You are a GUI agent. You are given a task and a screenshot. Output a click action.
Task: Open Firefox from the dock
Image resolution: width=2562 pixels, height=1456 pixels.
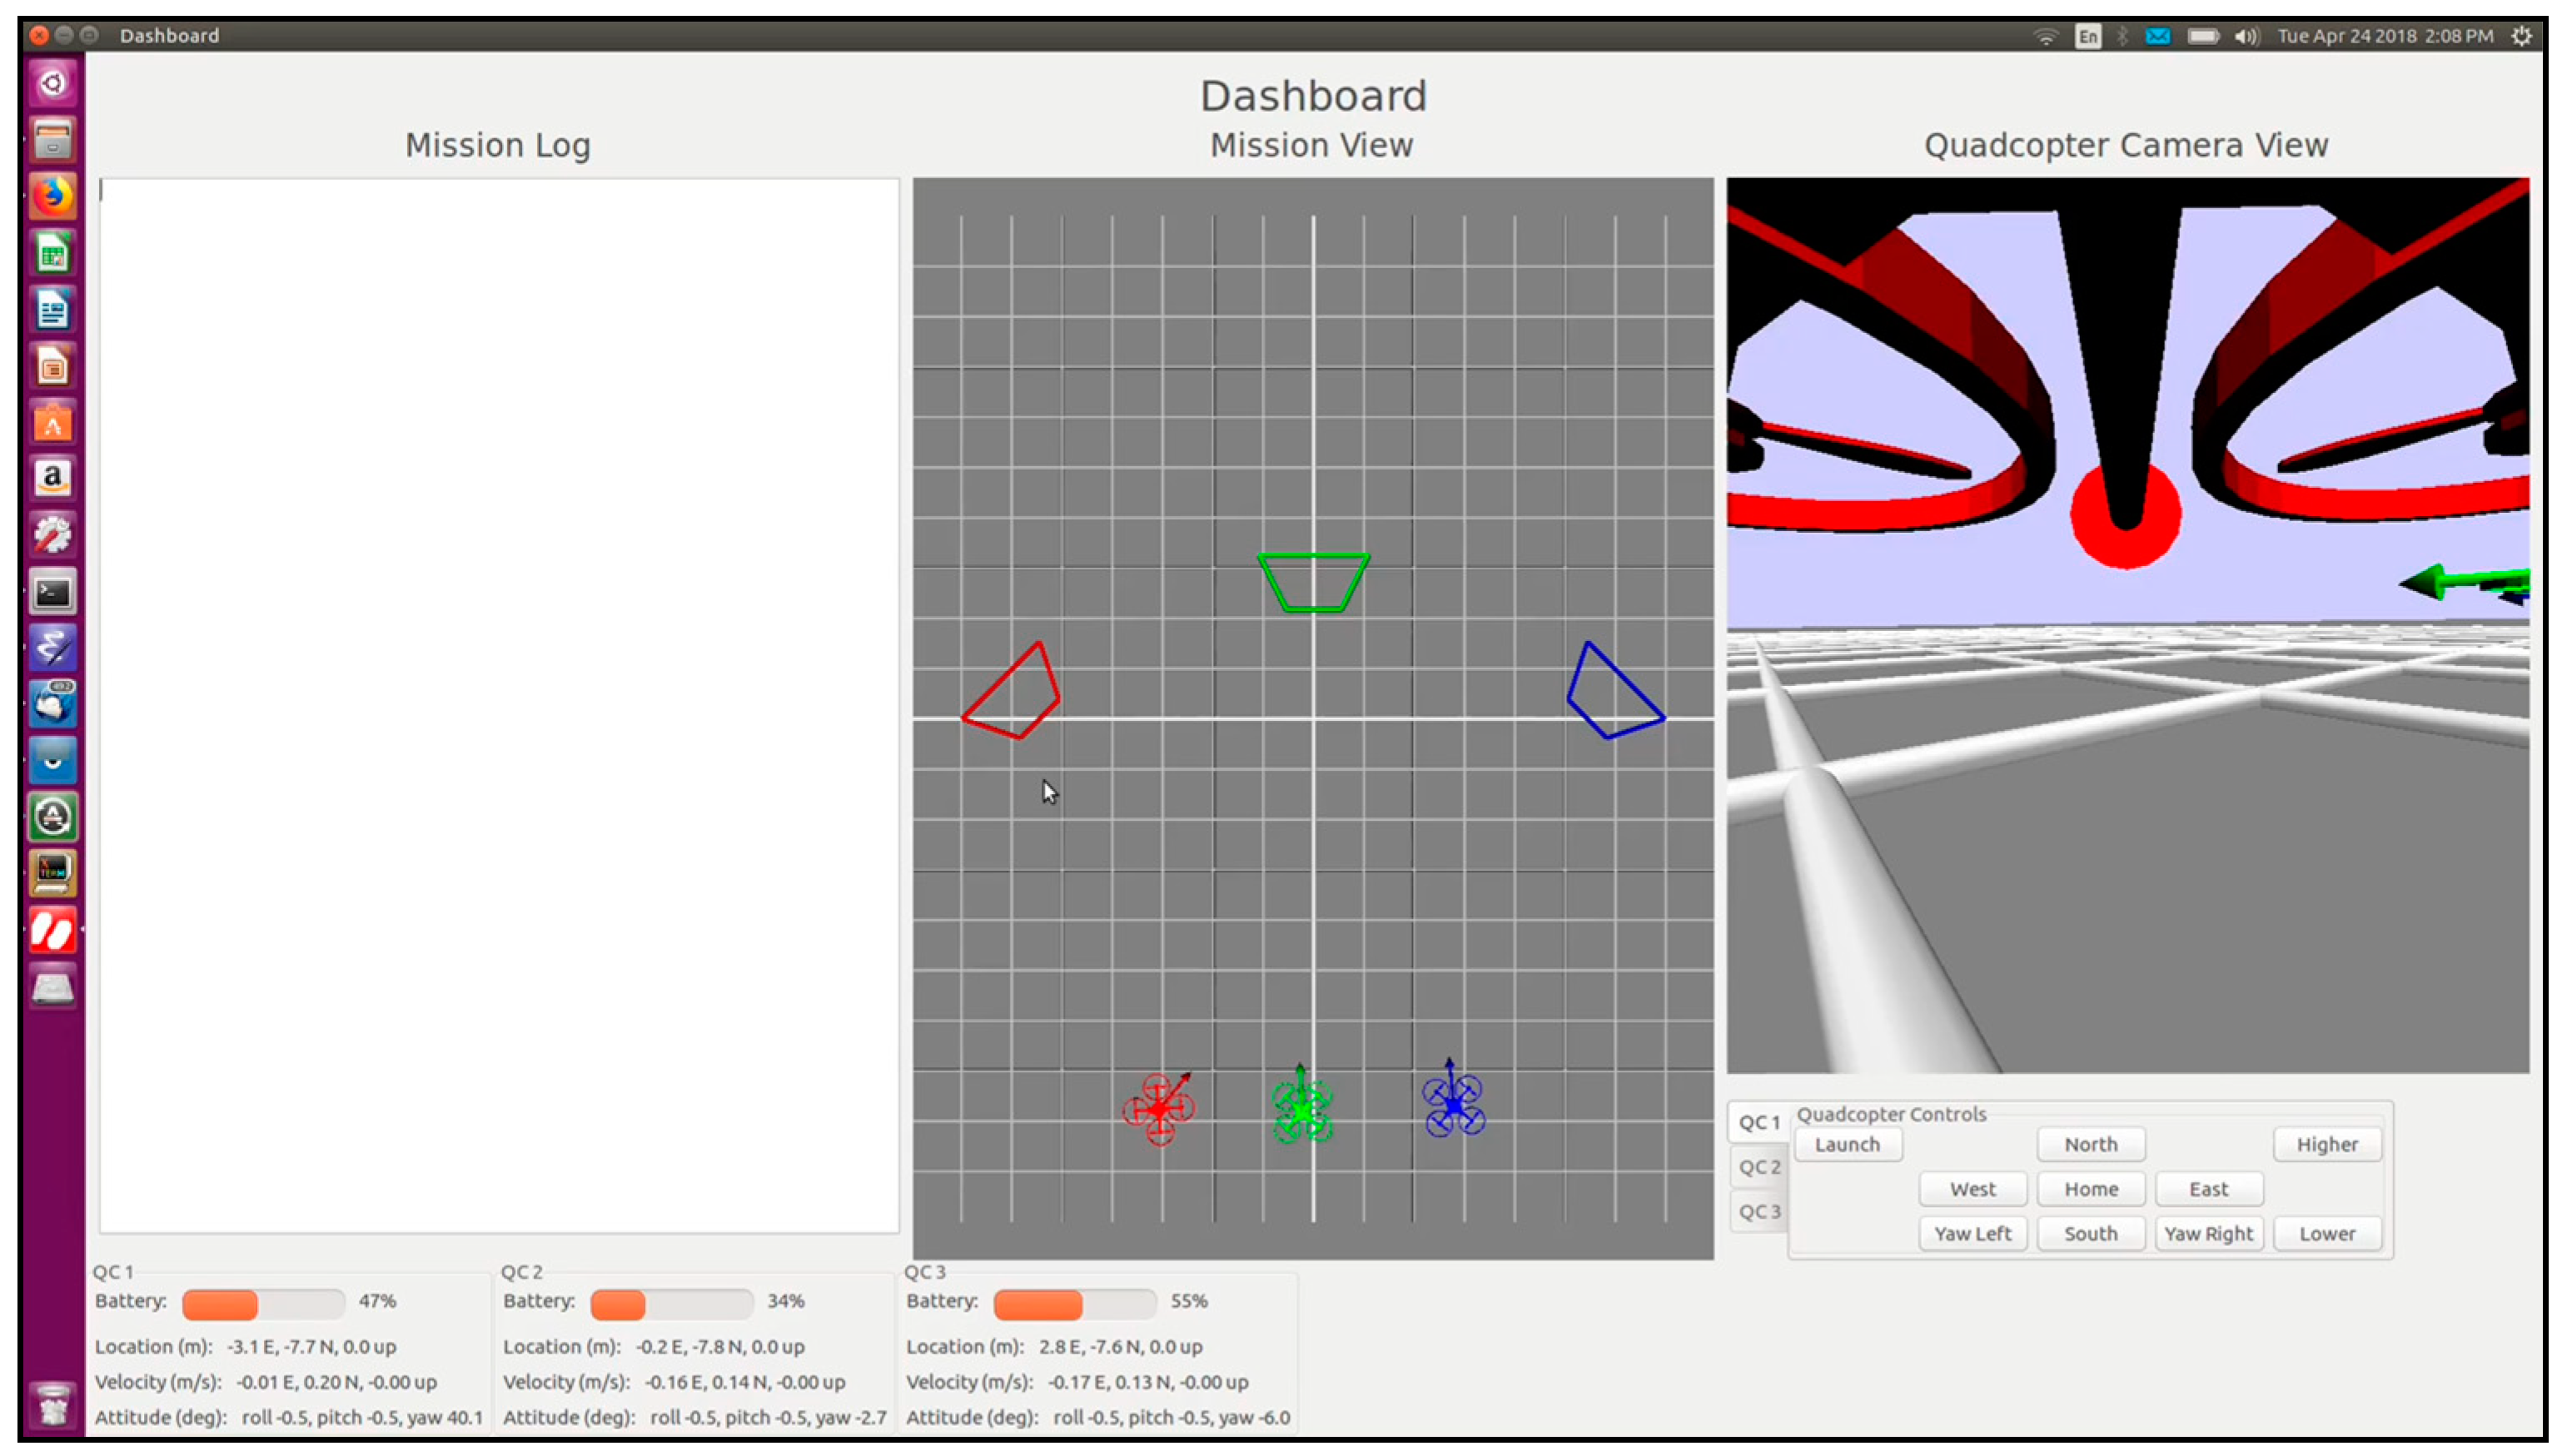(52, 195)
